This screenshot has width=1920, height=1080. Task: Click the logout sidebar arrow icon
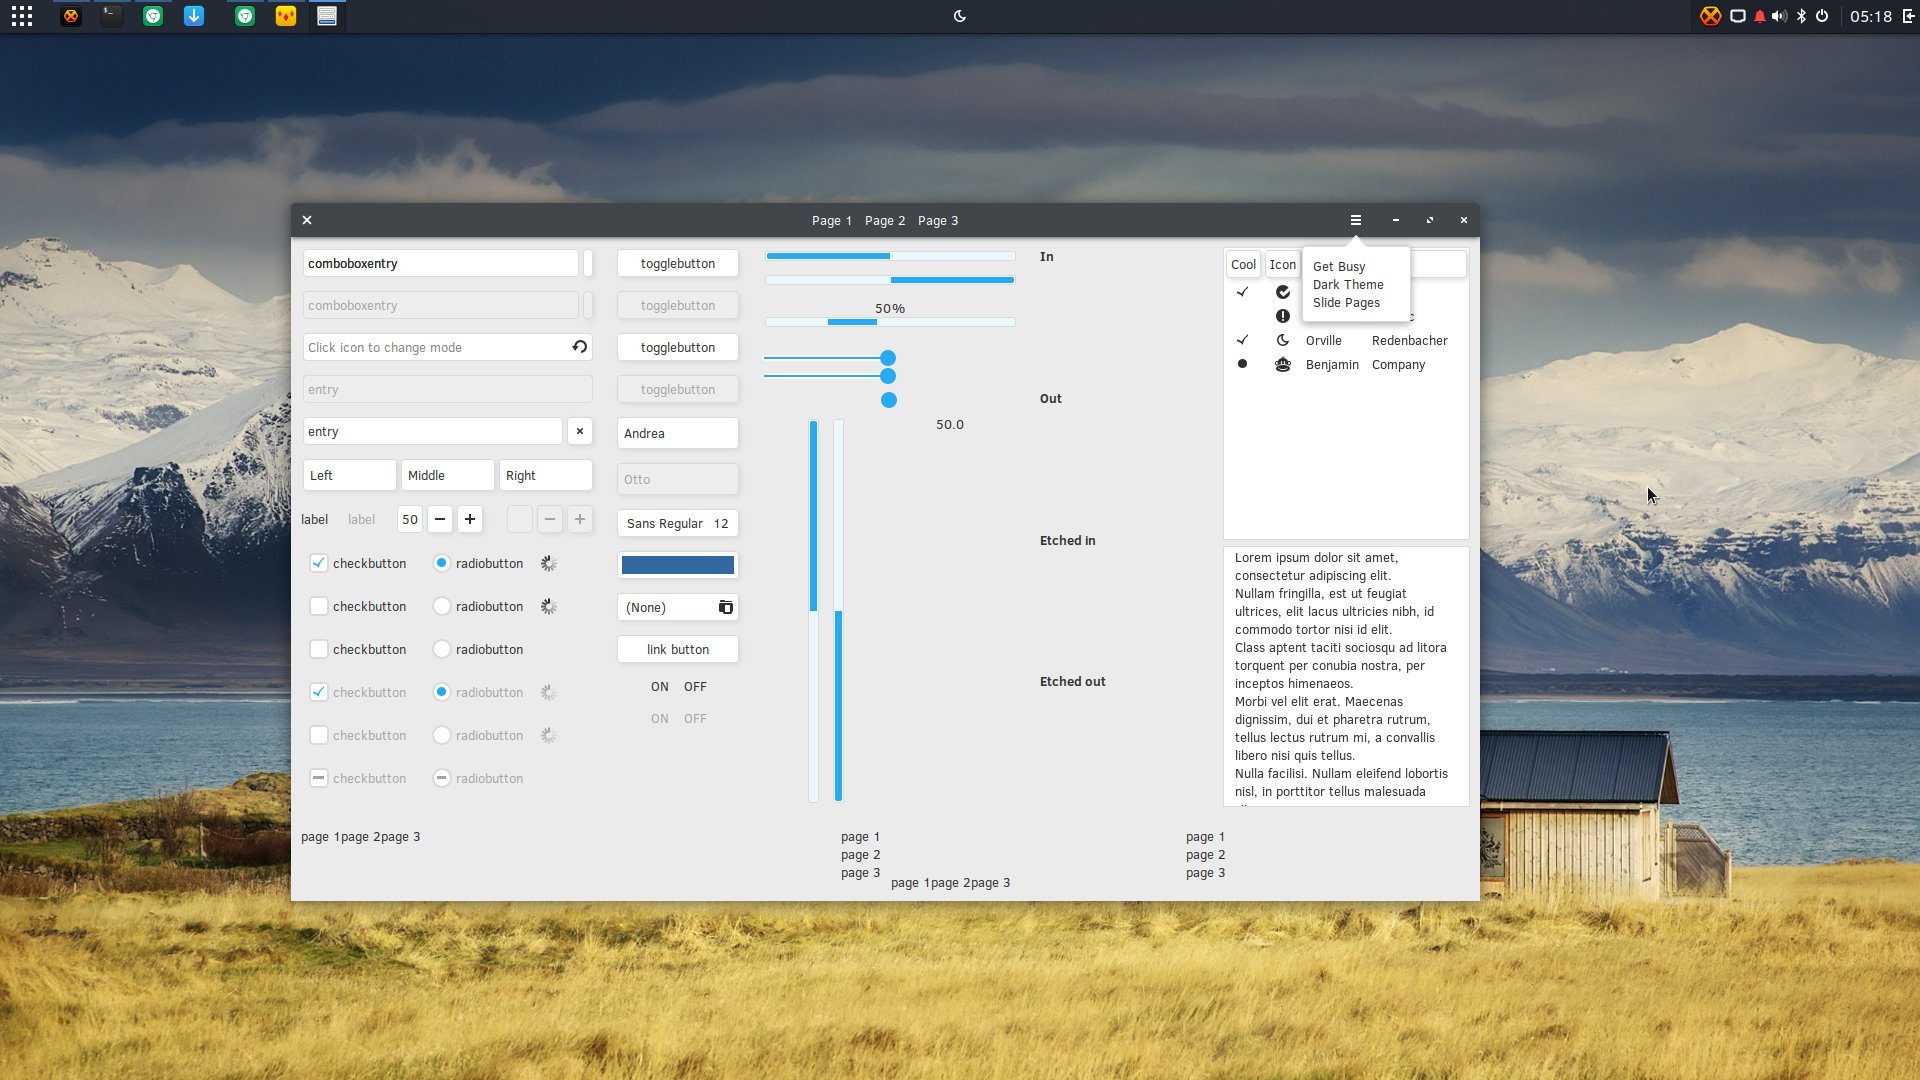[x=1908, y=16]
